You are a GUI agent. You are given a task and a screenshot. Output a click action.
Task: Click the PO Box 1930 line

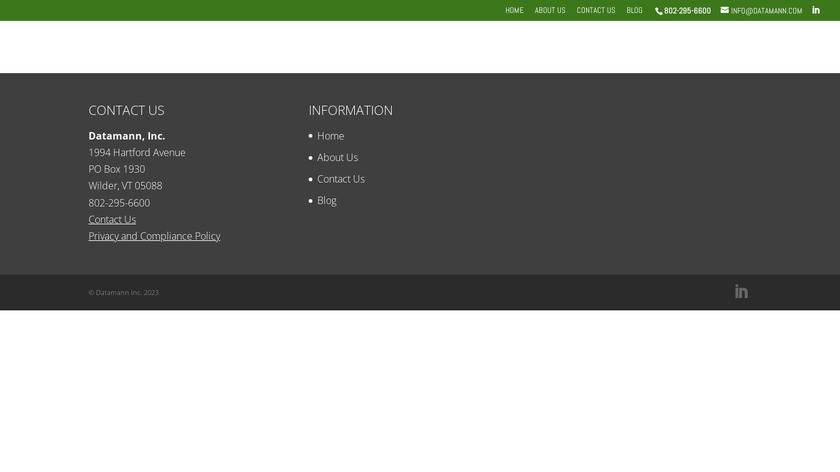point(117,169)
